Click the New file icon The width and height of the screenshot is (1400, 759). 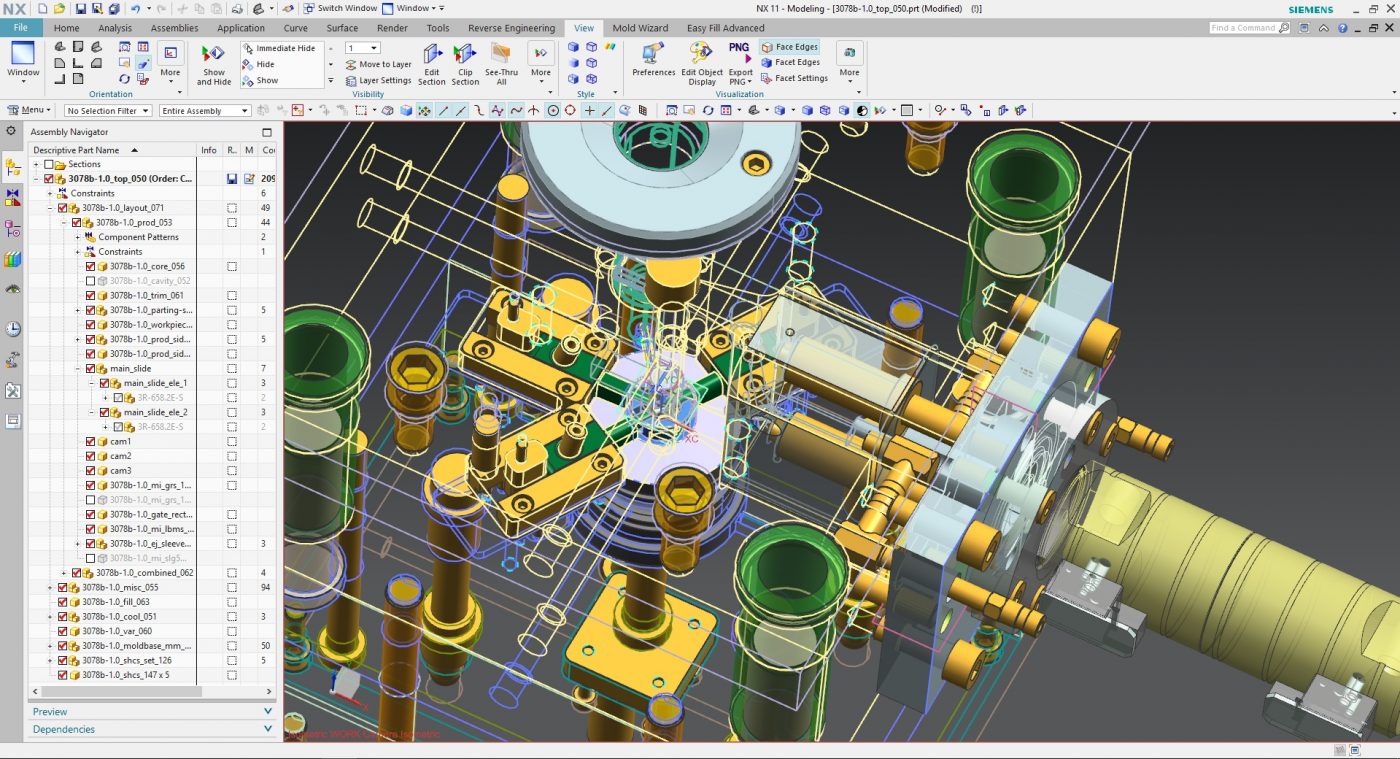point(43,8)
